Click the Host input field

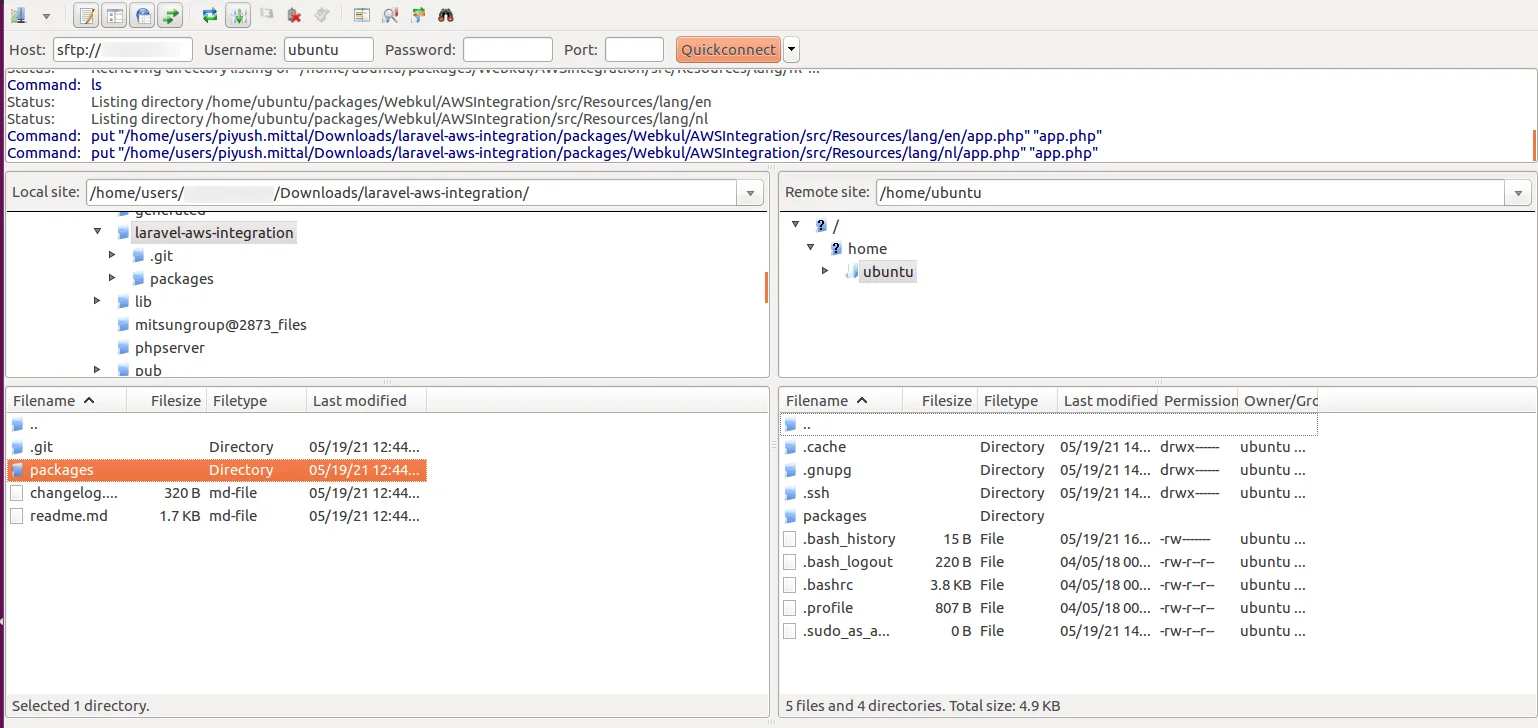click(123, 49)
